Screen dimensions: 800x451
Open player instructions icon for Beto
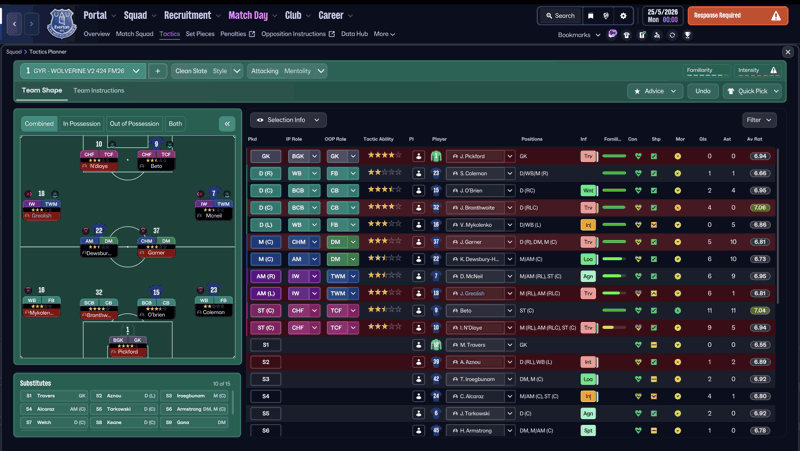coord(418,310)
